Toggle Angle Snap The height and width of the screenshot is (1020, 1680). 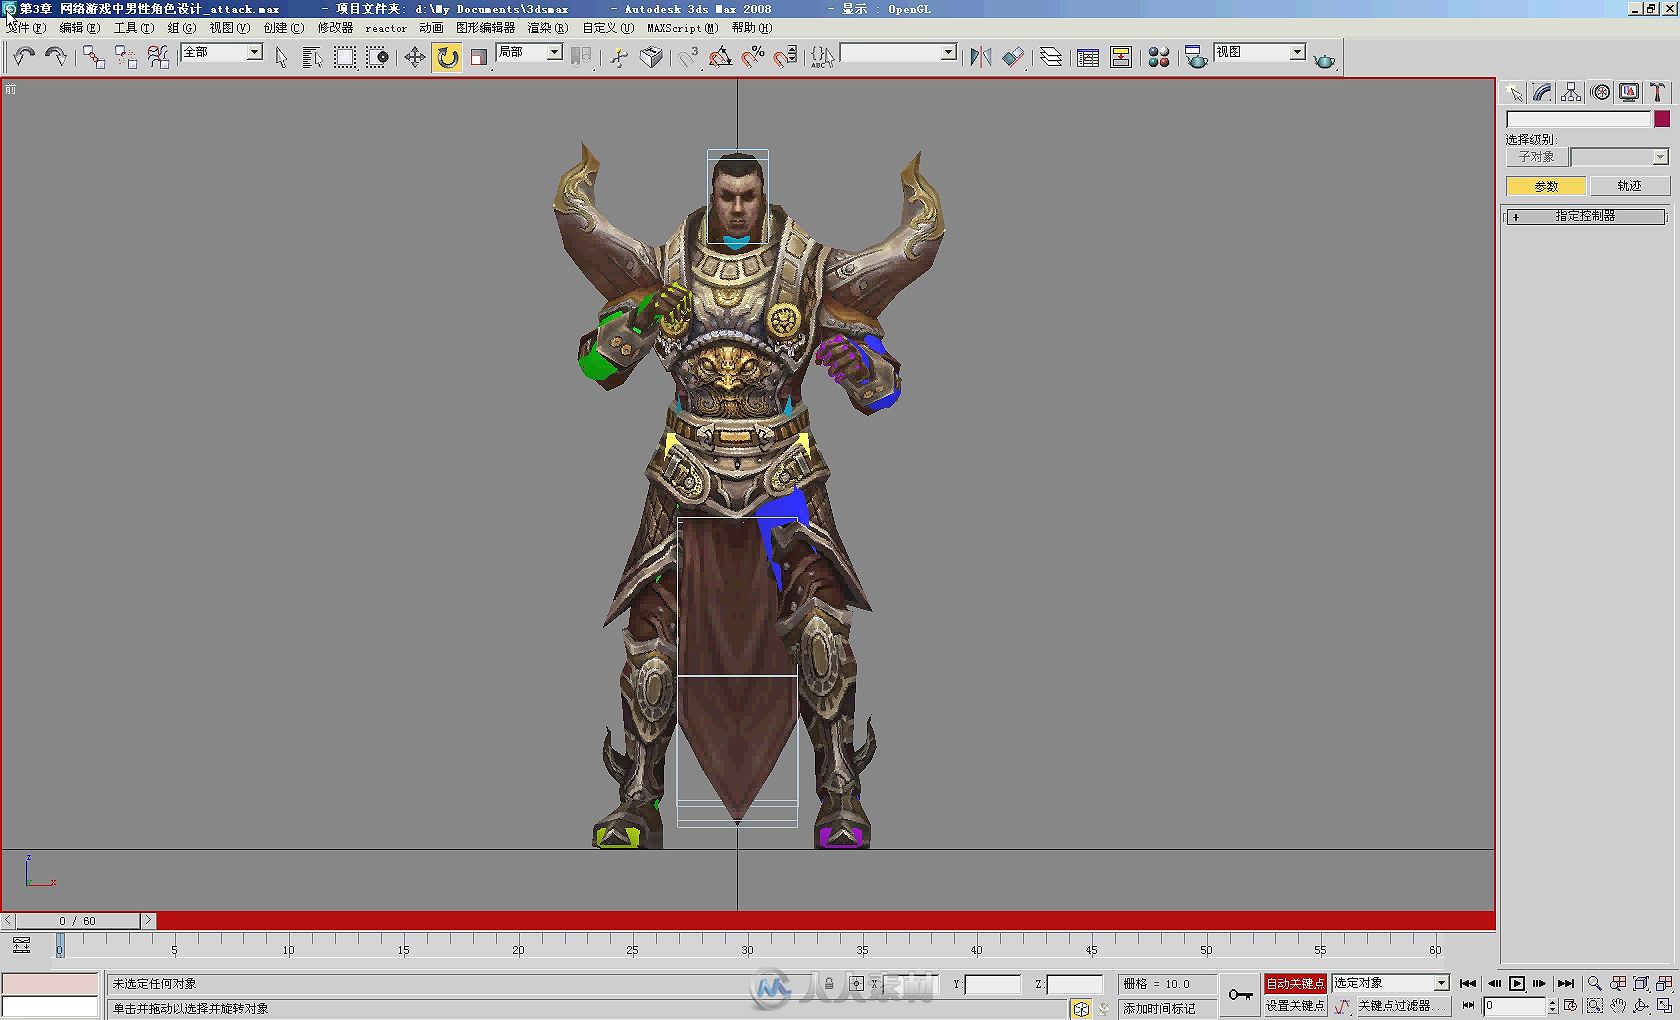pos(720,57)
